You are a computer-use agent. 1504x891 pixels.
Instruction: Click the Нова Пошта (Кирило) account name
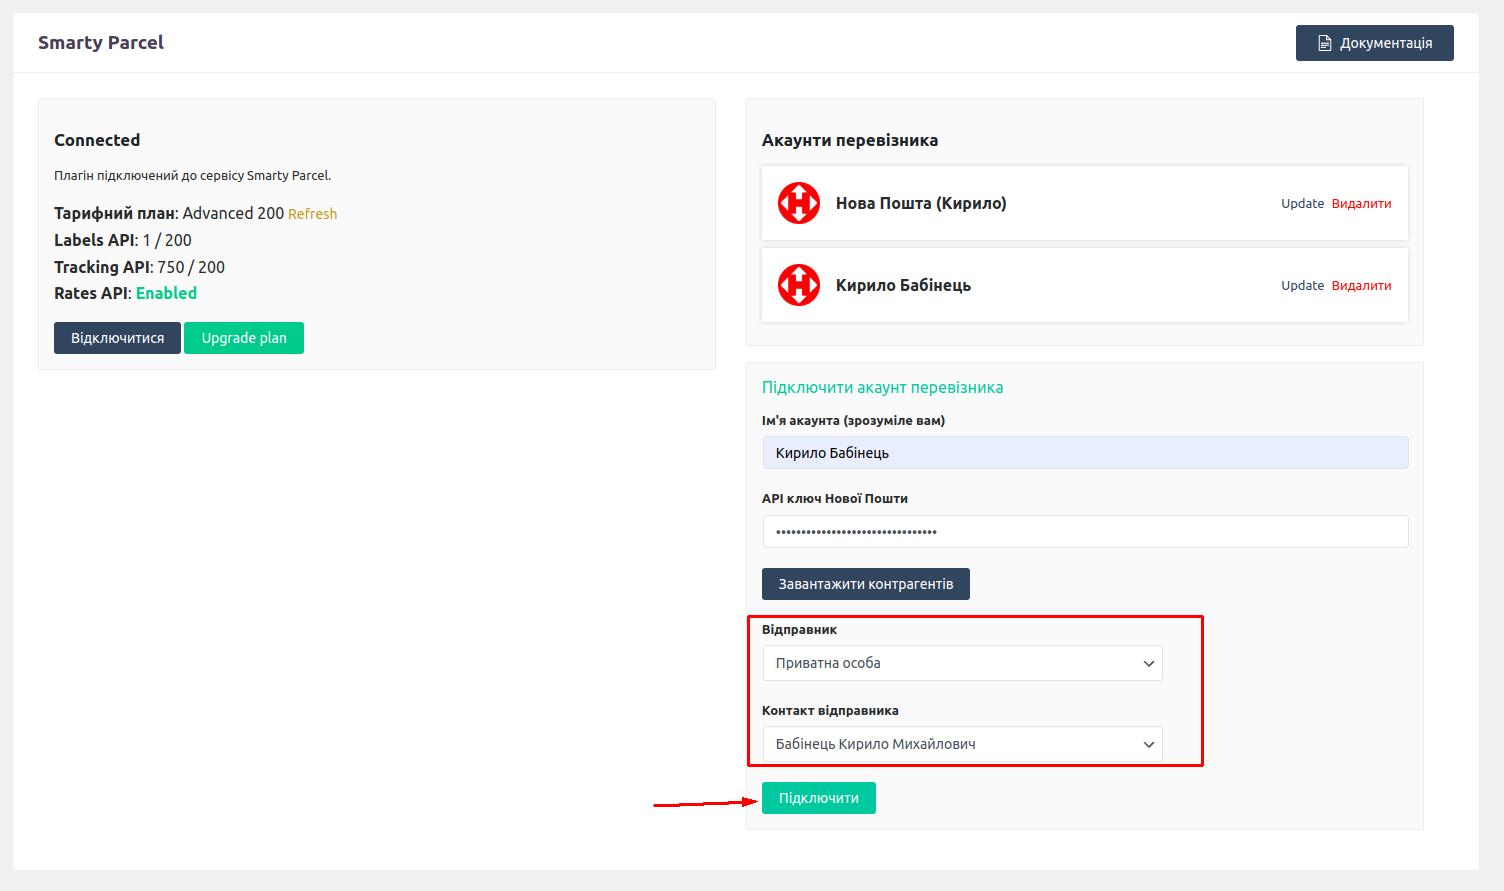[921, 203]
